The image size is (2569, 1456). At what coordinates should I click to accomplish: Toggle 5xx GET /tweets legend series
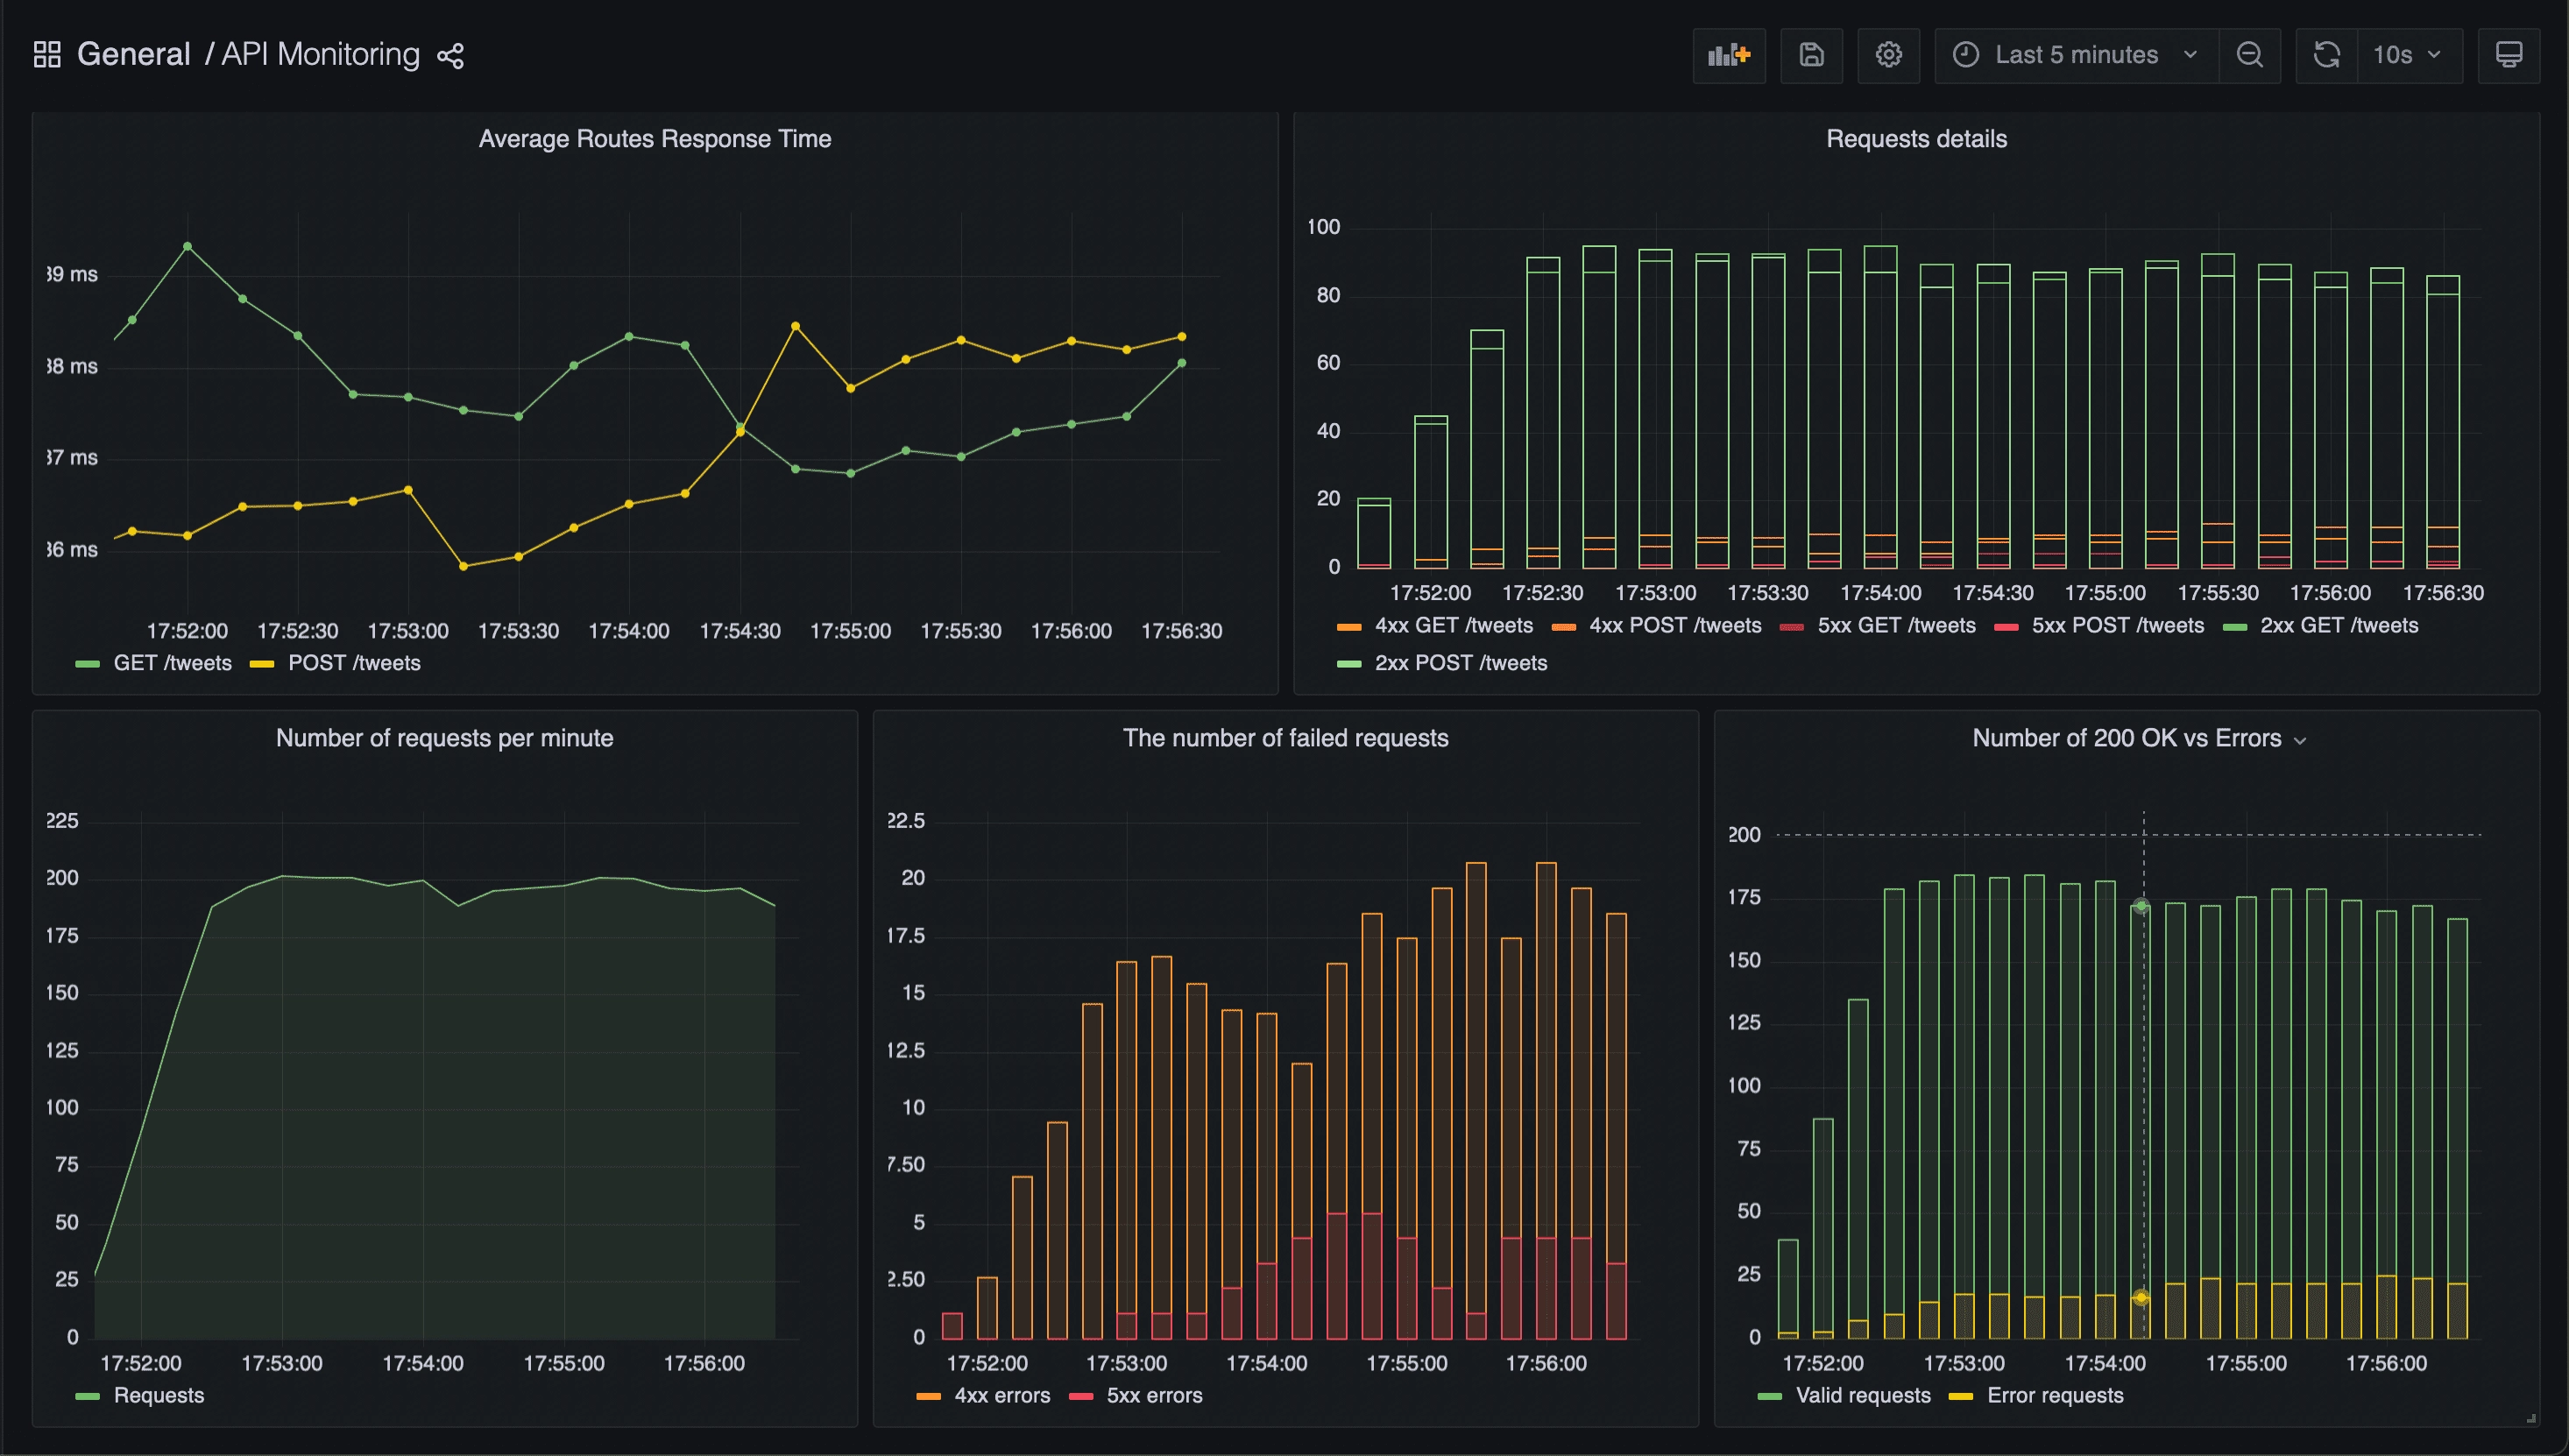click(1896, 625)
